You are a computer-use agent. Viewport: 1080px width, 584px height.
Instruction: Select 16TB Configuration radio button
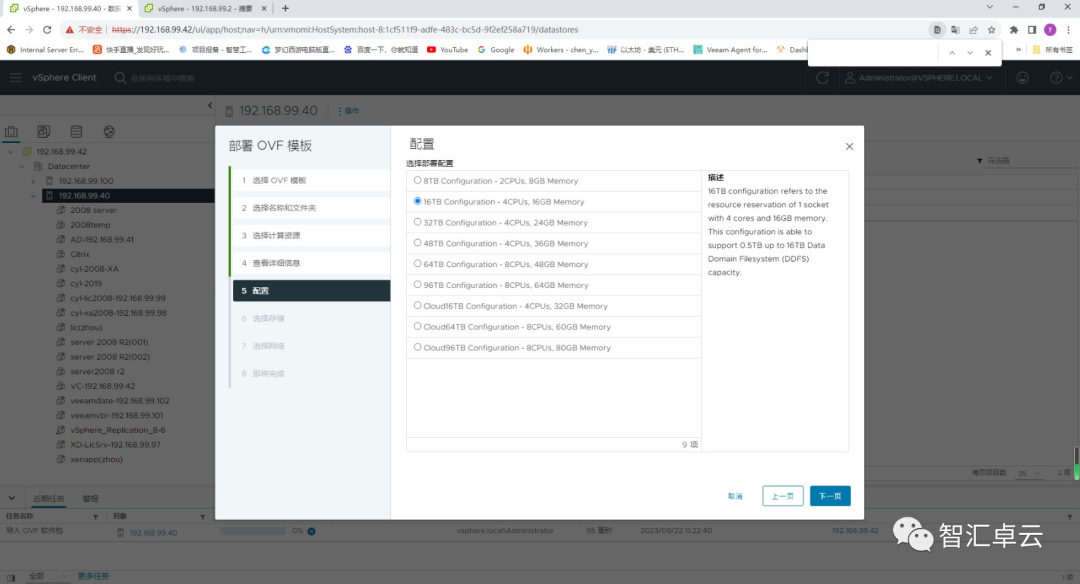(x=417, y=201)
